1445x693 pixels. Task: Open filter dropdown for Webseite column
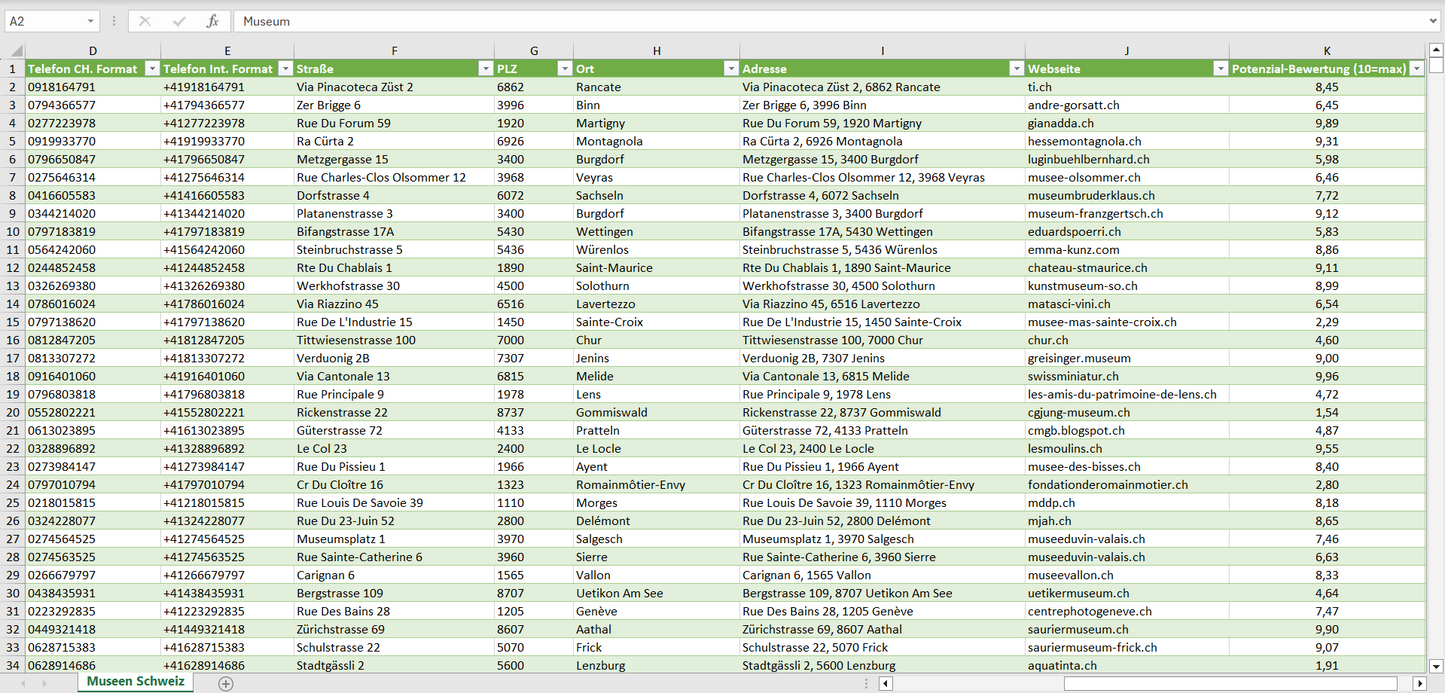coord(1219,69)
